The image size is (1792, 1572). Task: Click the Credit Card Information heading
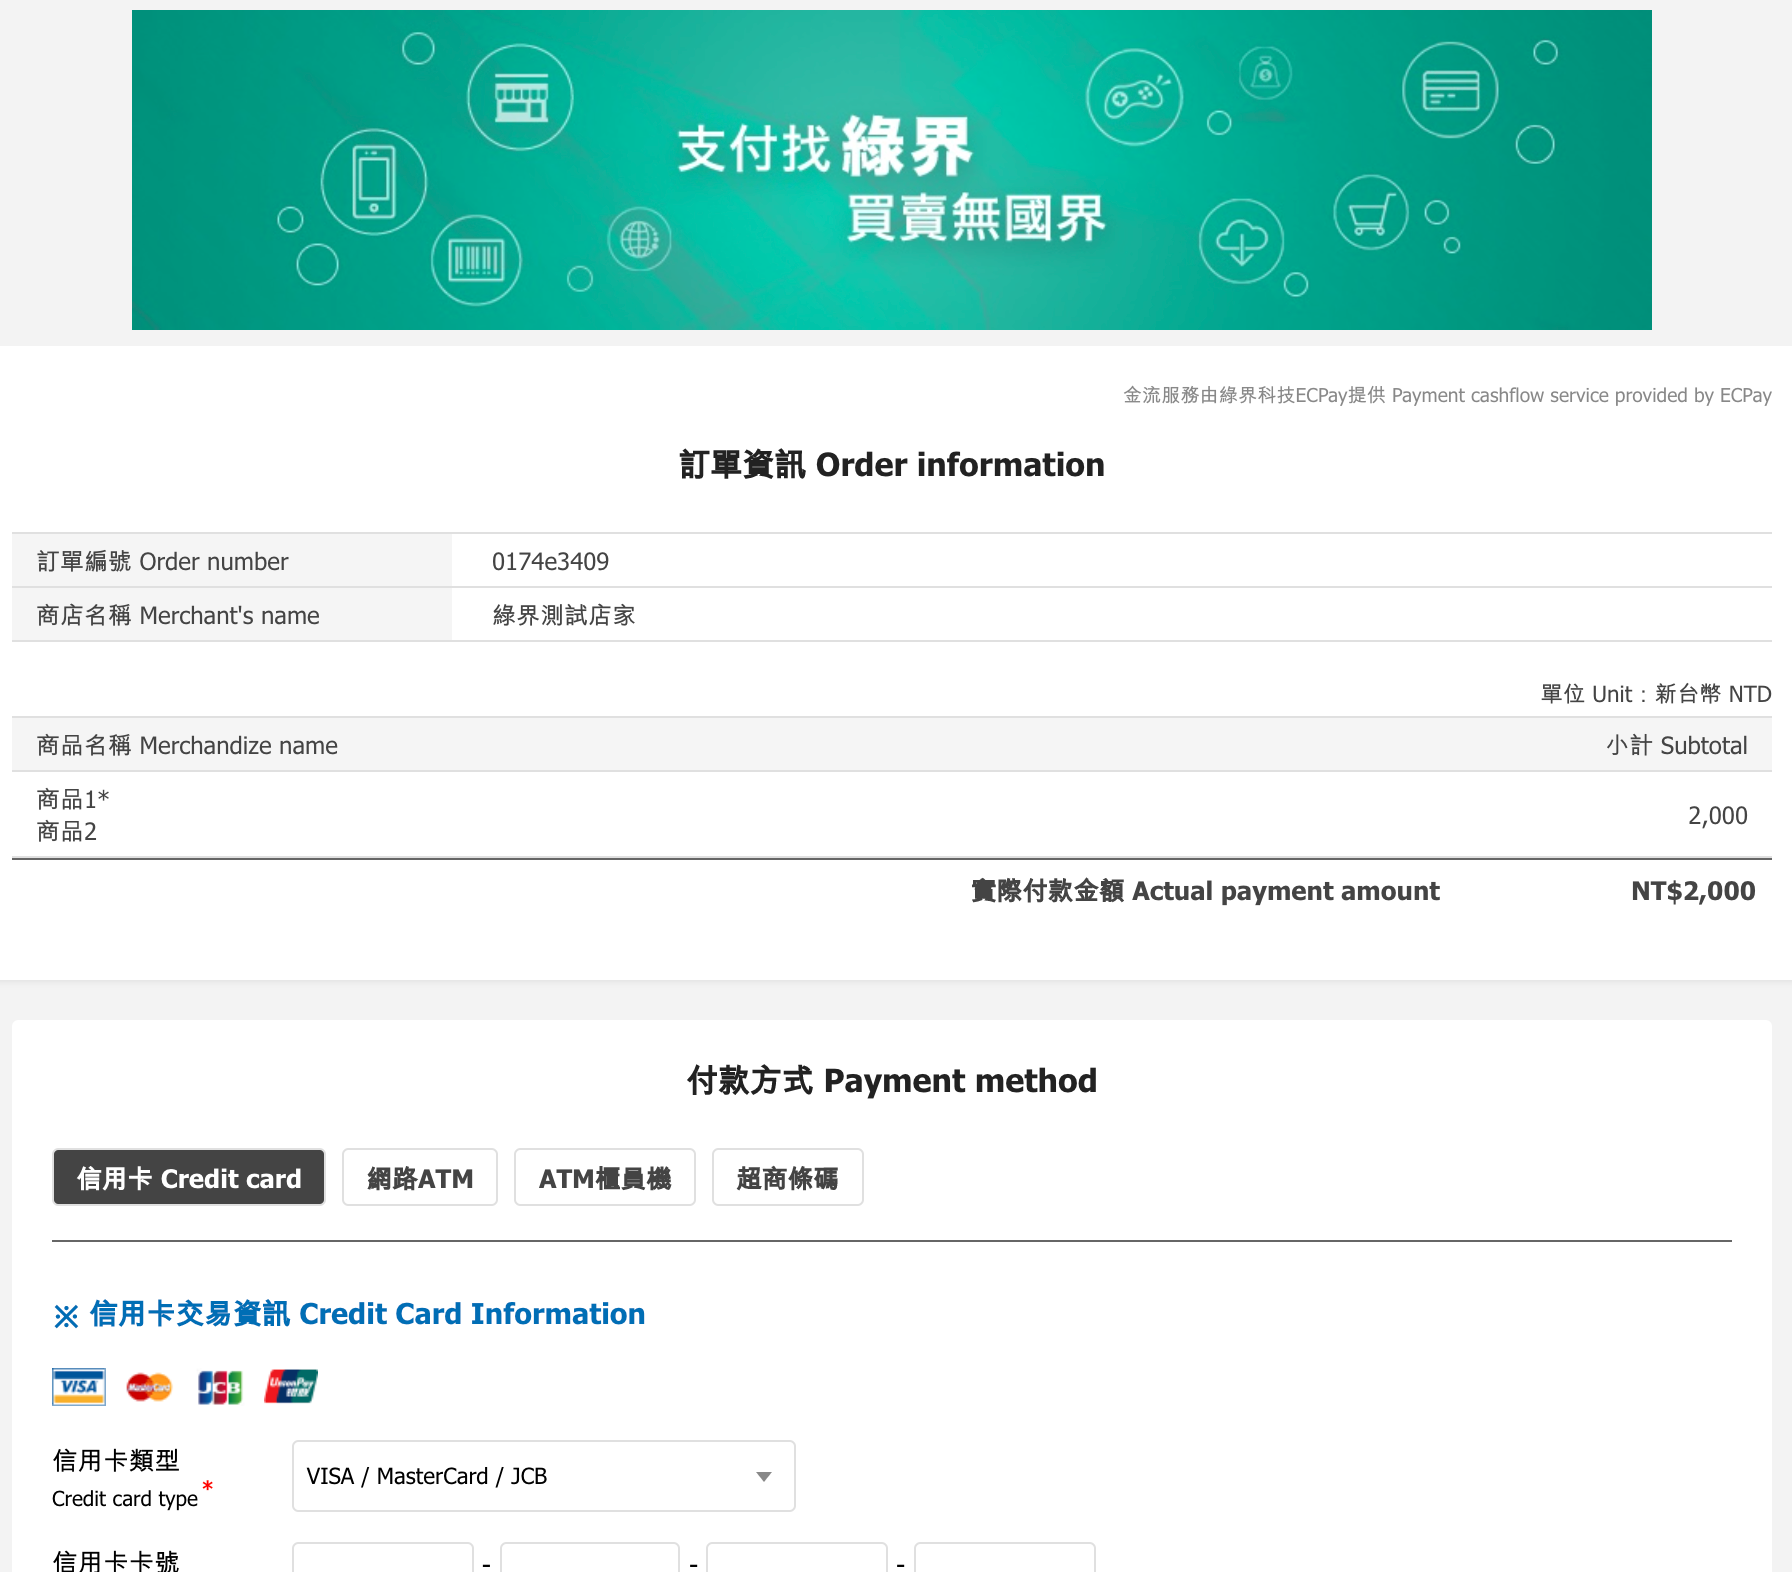pyautogui.click(x=349, y=1314)
